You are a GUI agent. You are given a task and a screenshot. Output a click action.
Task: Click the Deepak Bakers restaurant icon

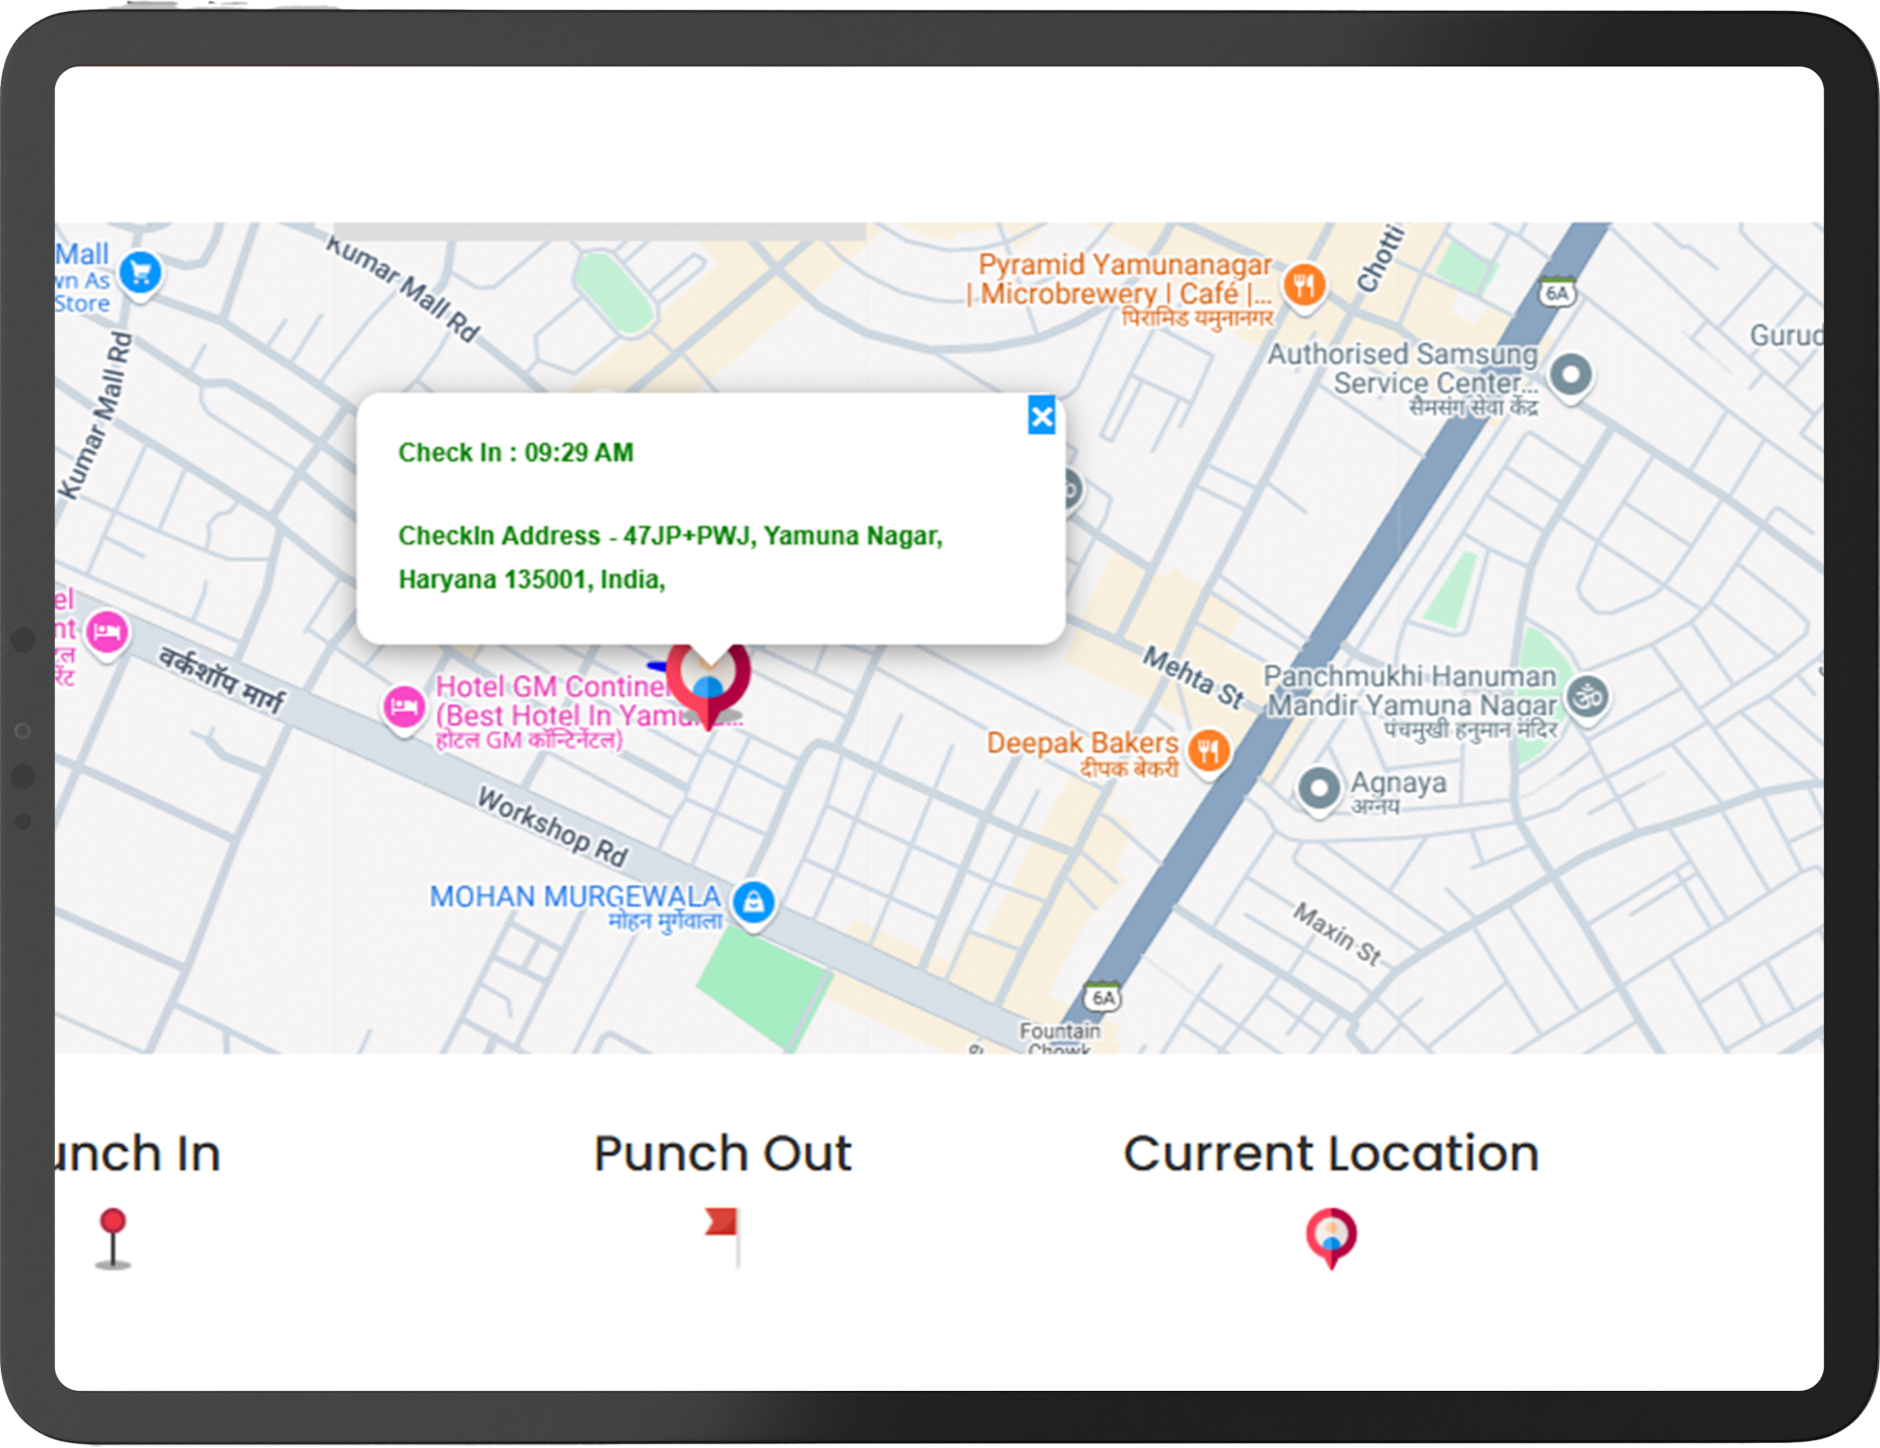[x=1208, y=751]
